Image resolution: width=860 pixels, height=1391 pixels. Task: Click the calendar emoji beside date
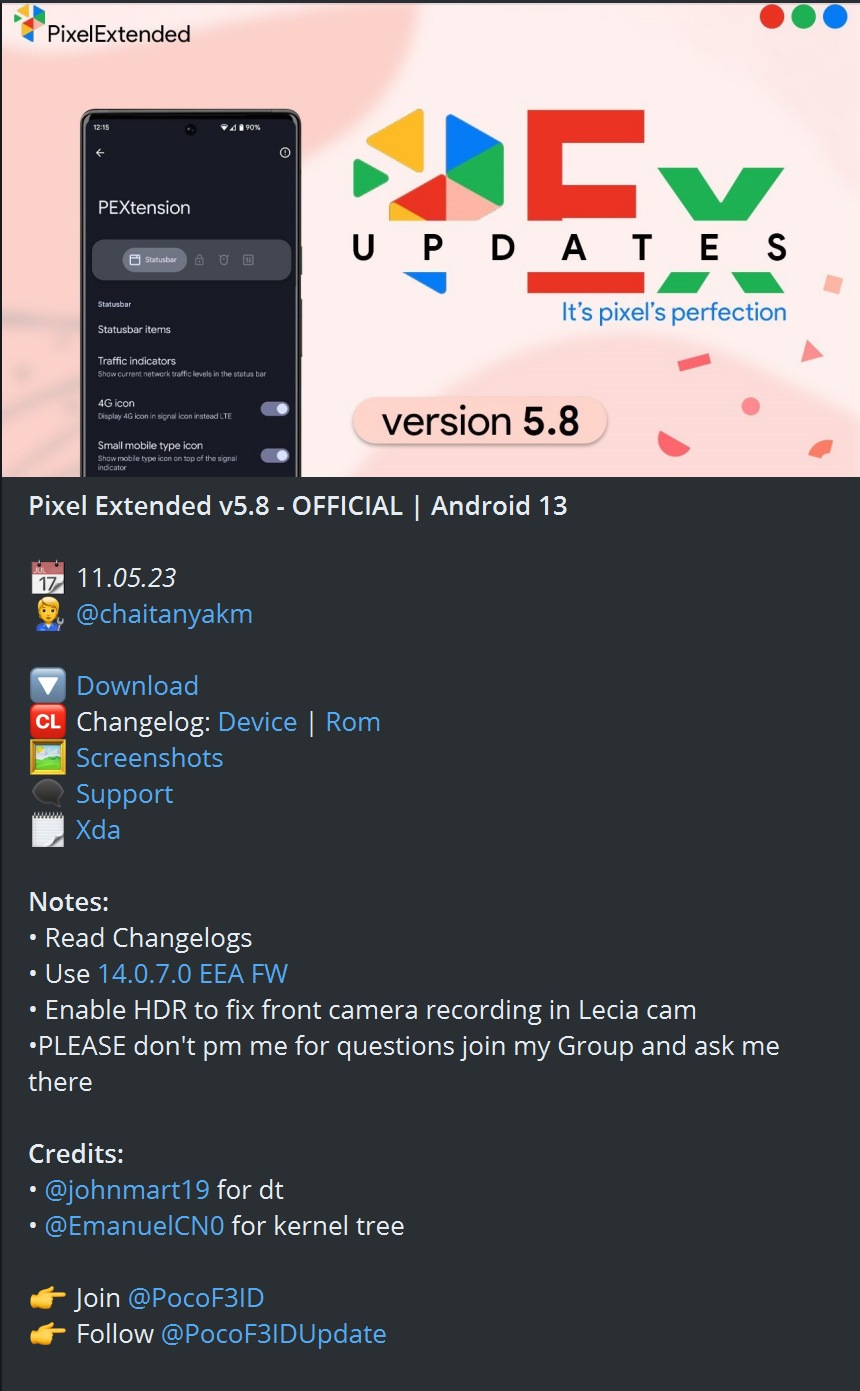[x=48, y=578]
